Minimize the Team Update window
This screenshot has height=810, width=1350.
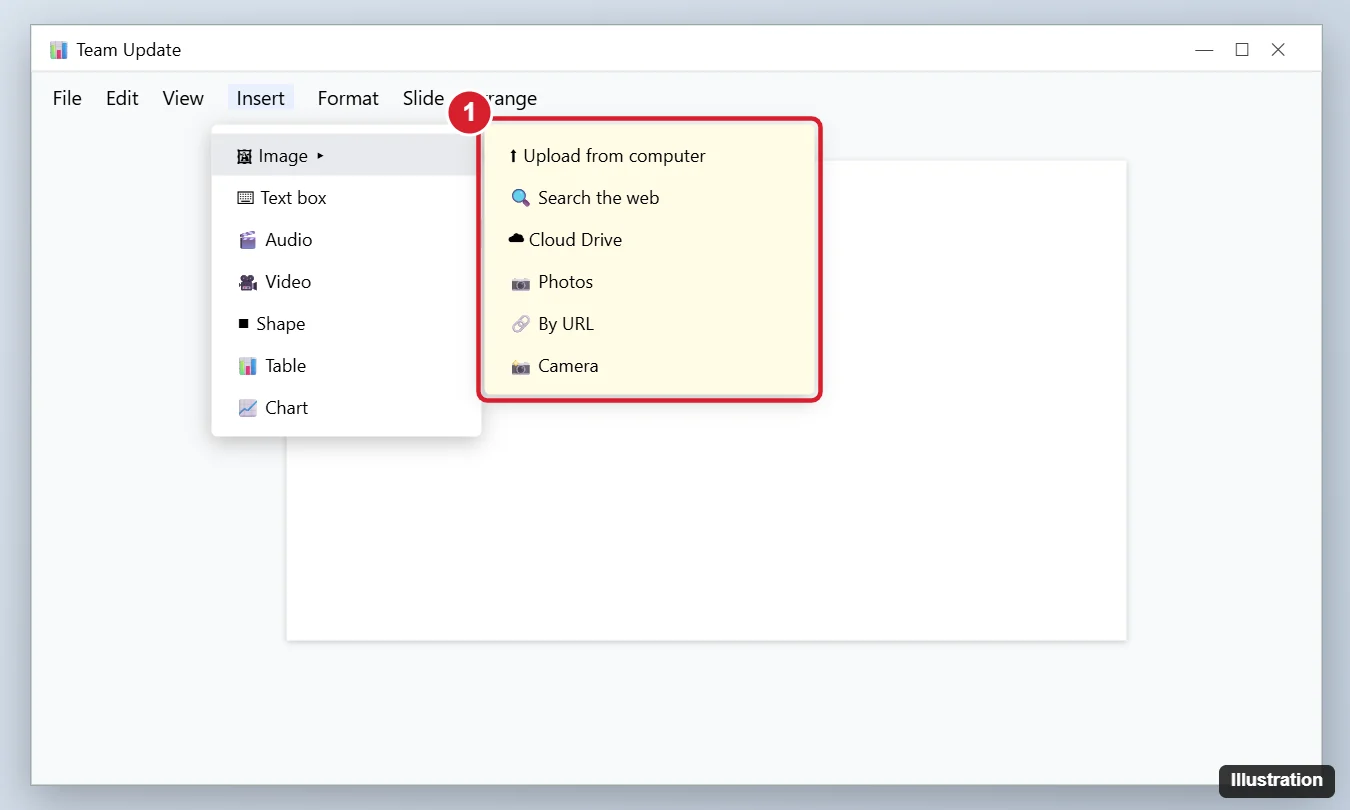[1205, 50]
